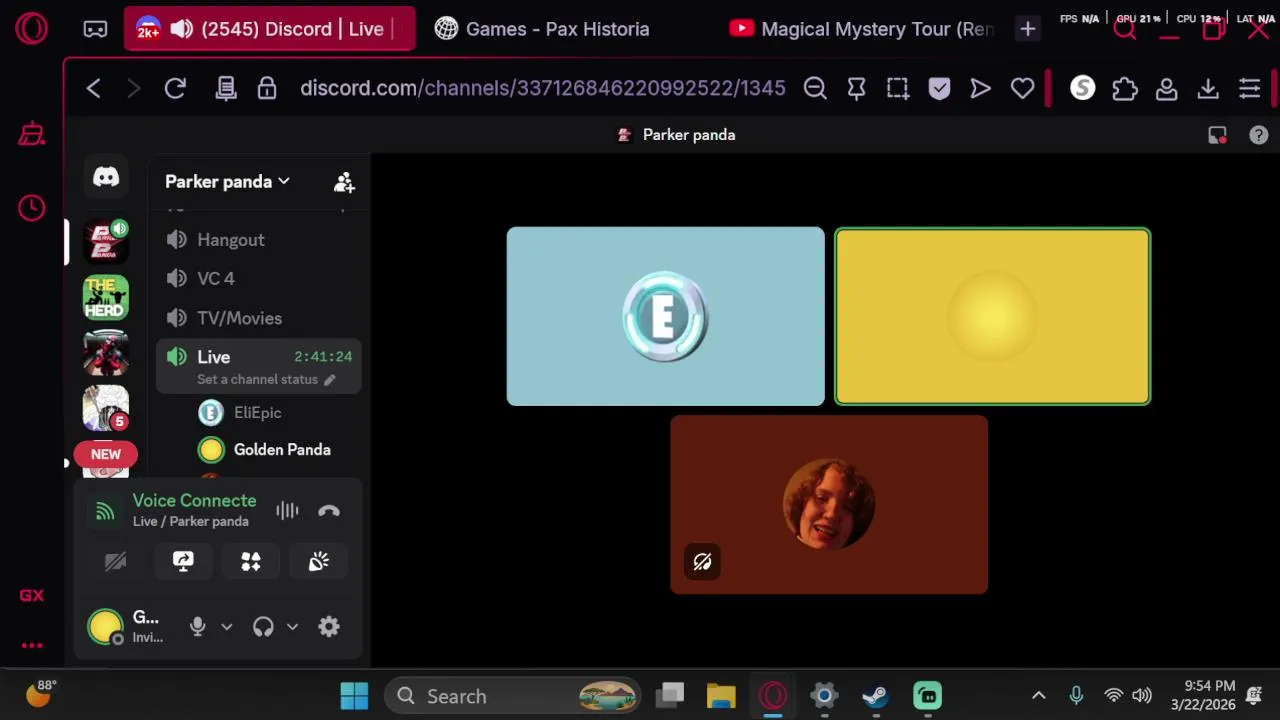The width and height of the screenshot is (1280, 720).
Task: Switch to Magical Mystery Tour YouTube tab
Action: (x=860, y=29)
